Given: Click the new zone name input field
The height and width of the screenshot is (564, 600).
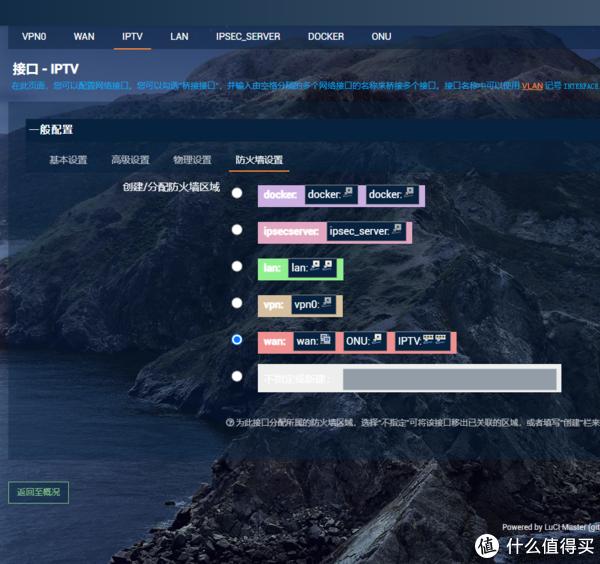Looking at the screenshot, I should [450, 379].
